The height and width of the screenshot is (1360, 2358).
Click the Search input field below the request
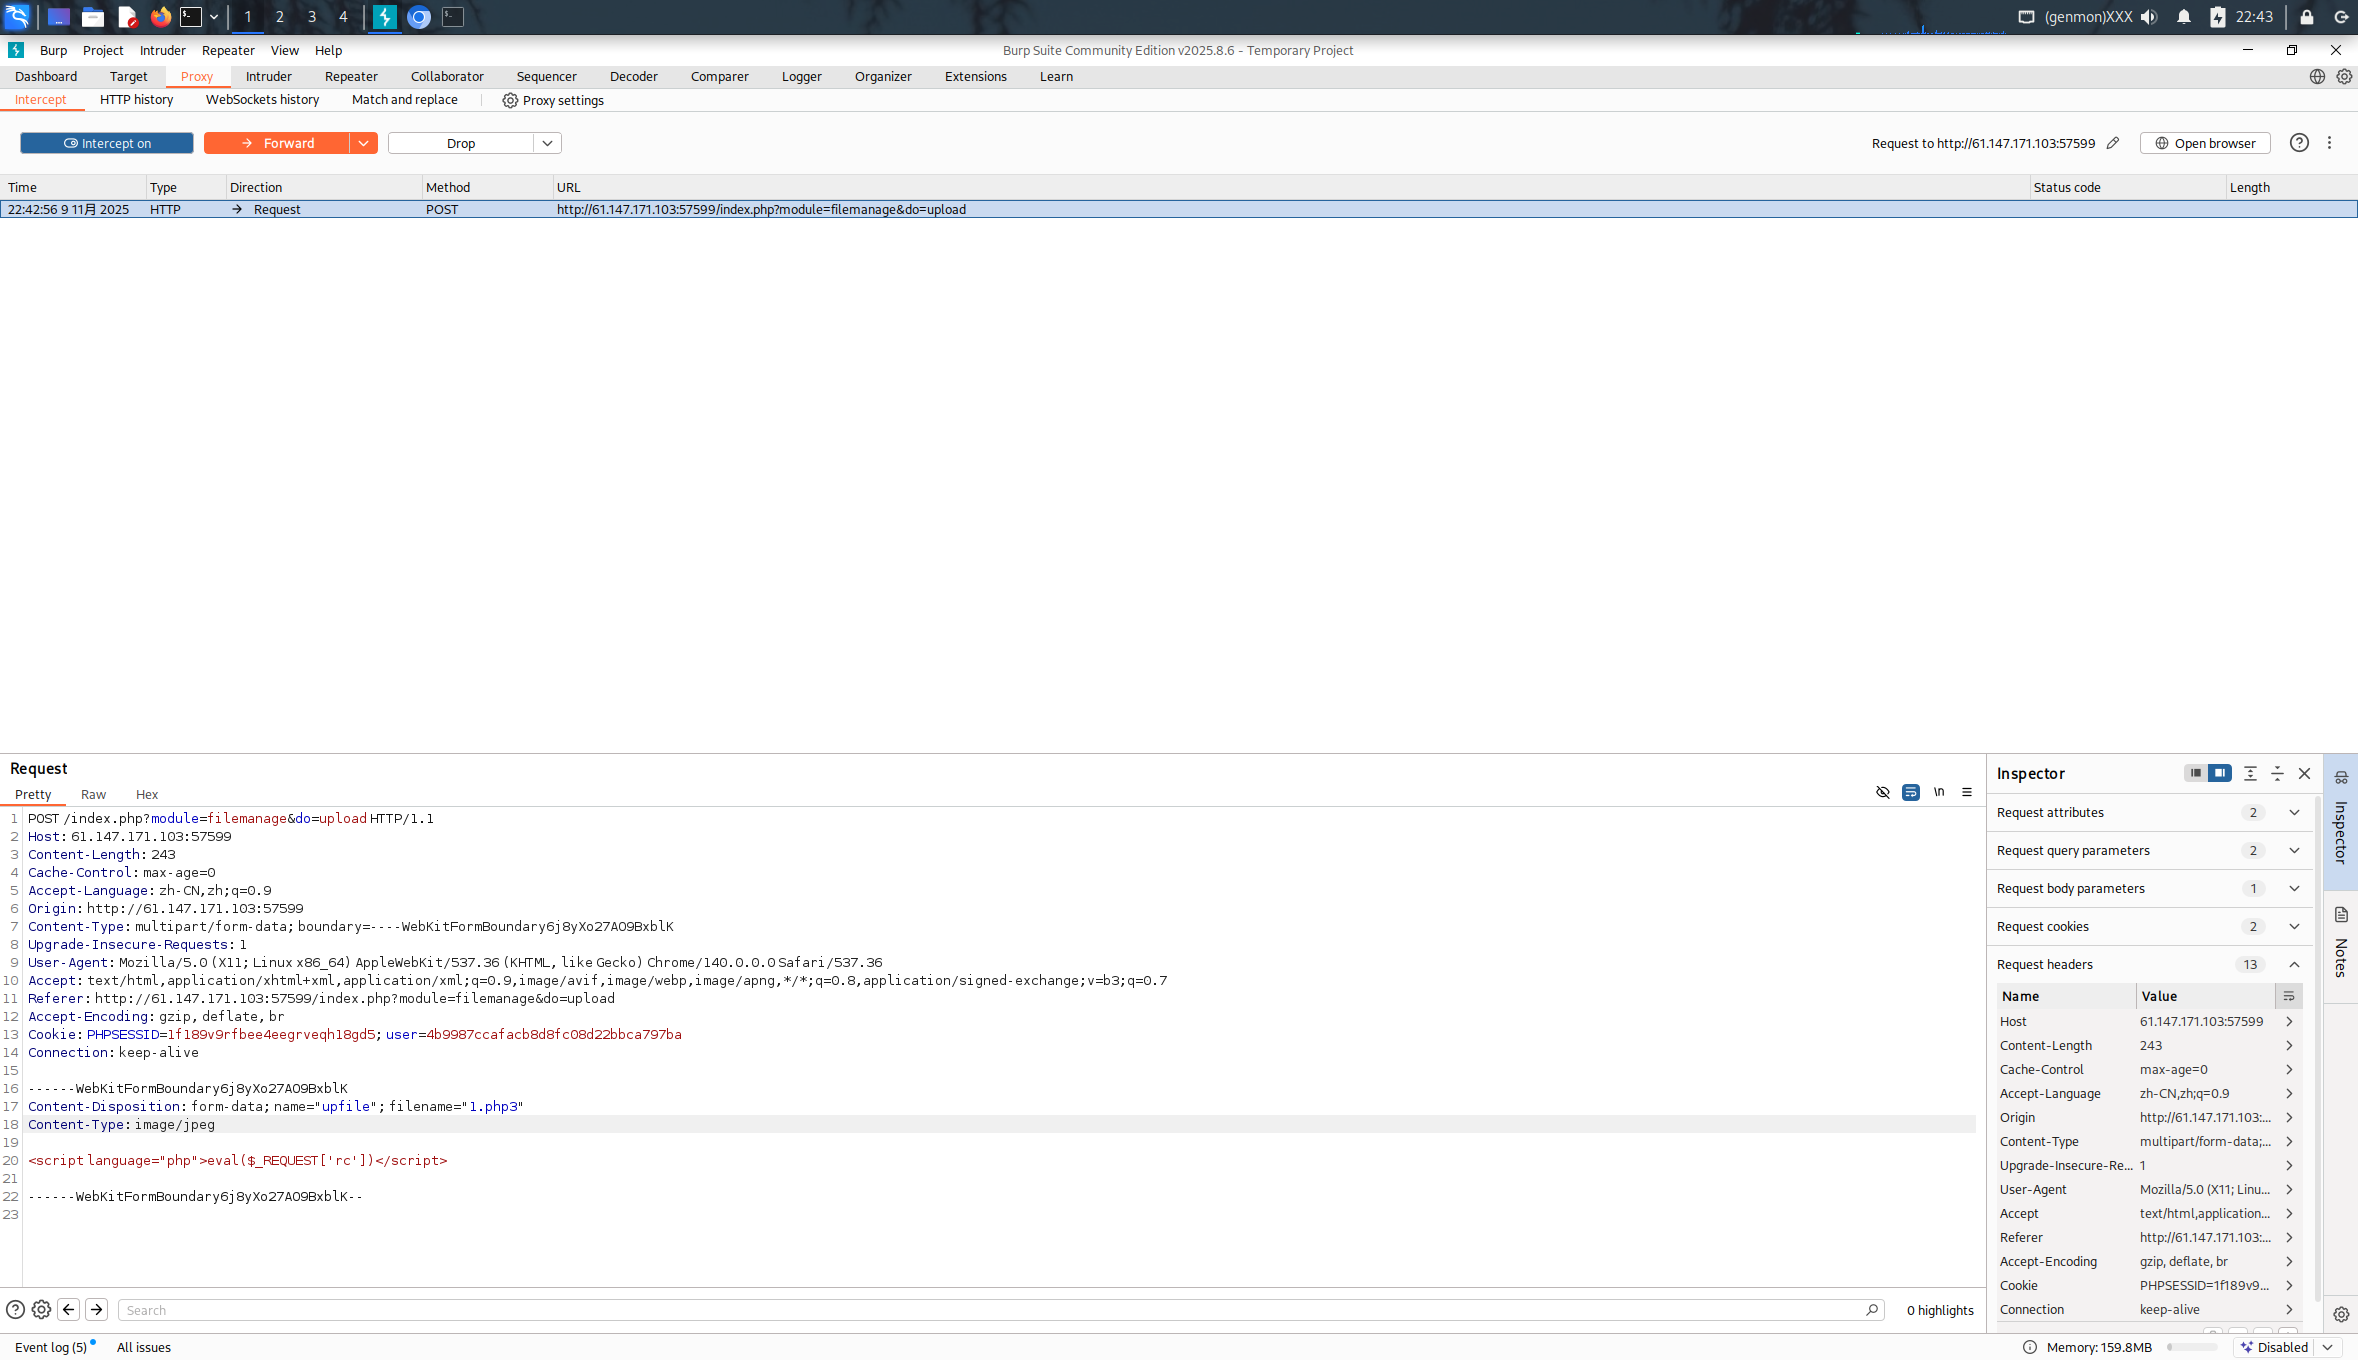tap(990, 1310)
